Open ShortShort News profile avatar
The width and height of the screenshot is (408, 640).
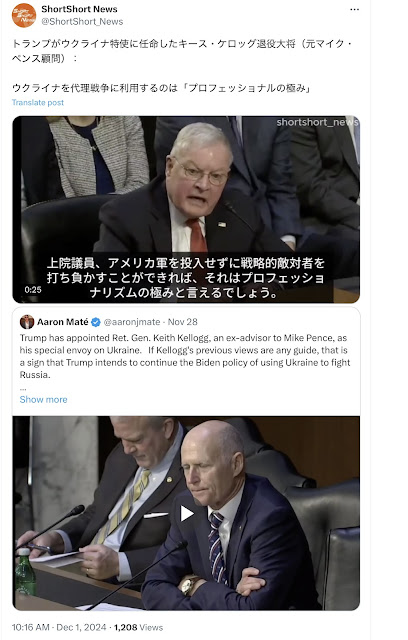(24, 15)
